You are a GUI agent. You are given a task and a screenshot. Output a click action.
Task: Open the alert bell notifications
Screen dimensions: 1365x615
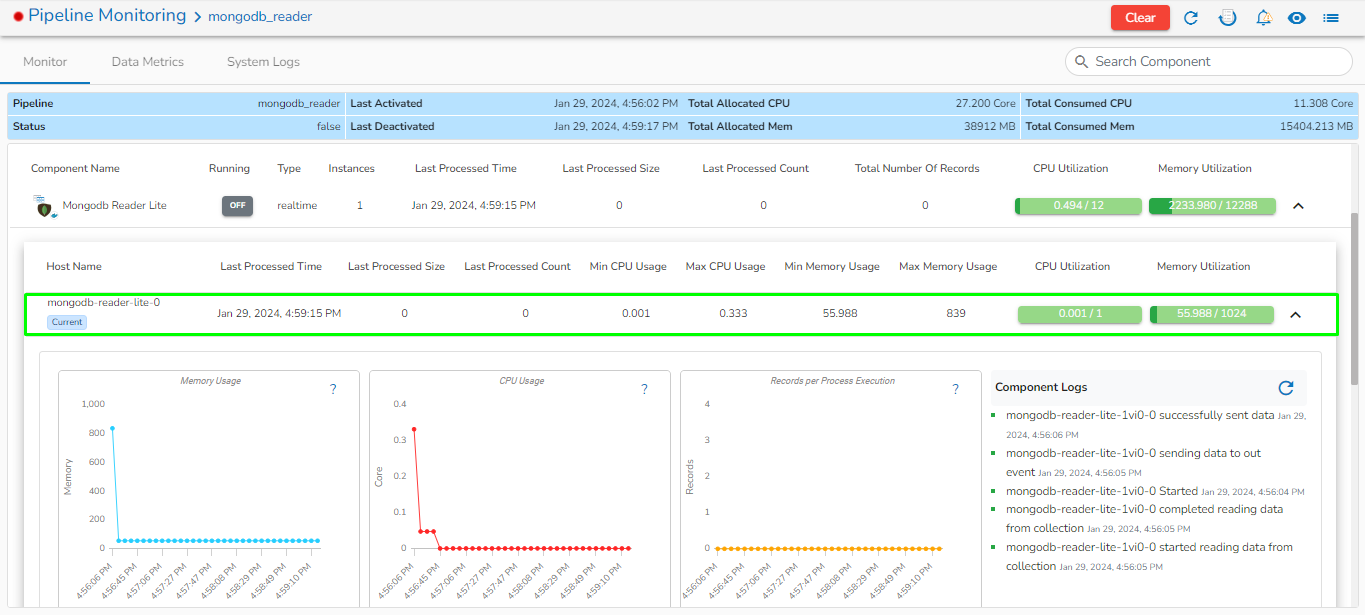pos(1263,18)
